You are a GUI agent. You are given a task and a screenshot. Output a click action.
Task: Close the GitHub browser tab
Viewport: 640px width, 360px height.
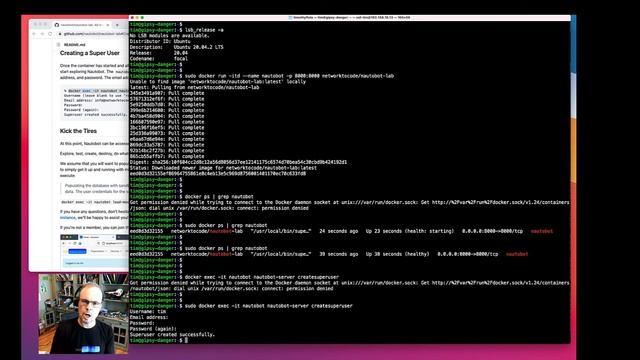pos(108,25)
